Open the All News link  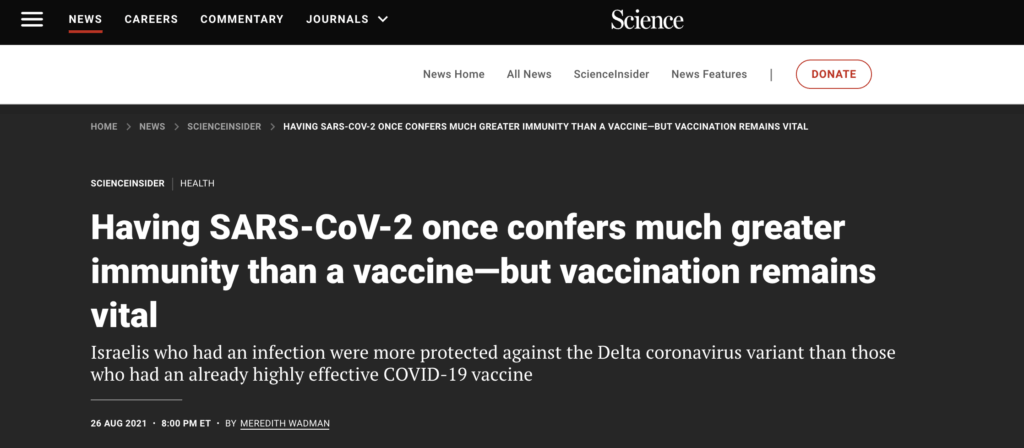coord(529,74)
